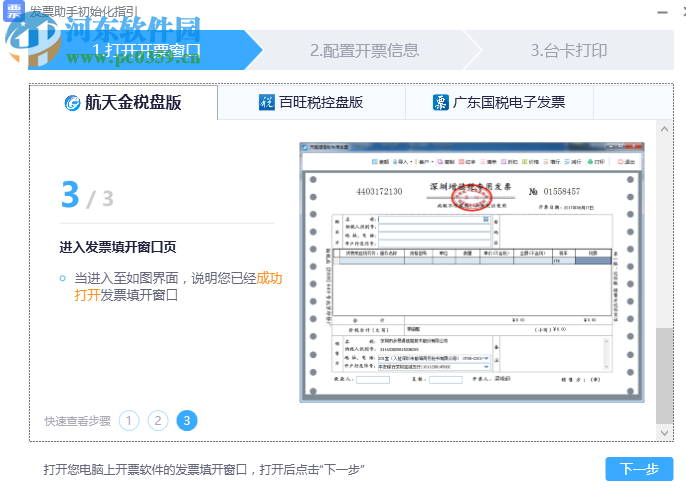Screen dimensions: 686x492
Task: Open the 广东国税电子发票 tab
Action: pos(499,103)
